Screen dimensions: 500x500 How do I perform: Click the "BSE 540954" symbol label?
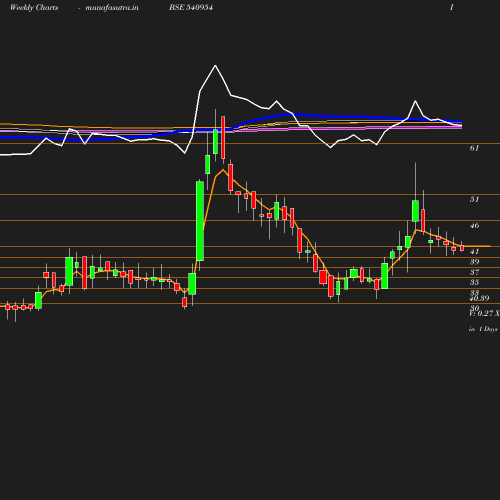[191, 8]
